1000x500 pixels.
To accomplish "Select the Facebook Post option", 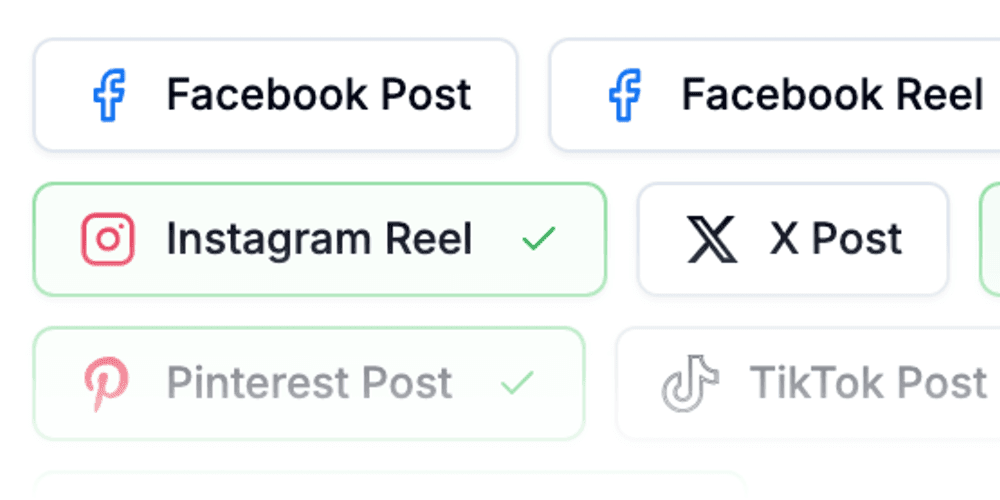I will [275, 96].
